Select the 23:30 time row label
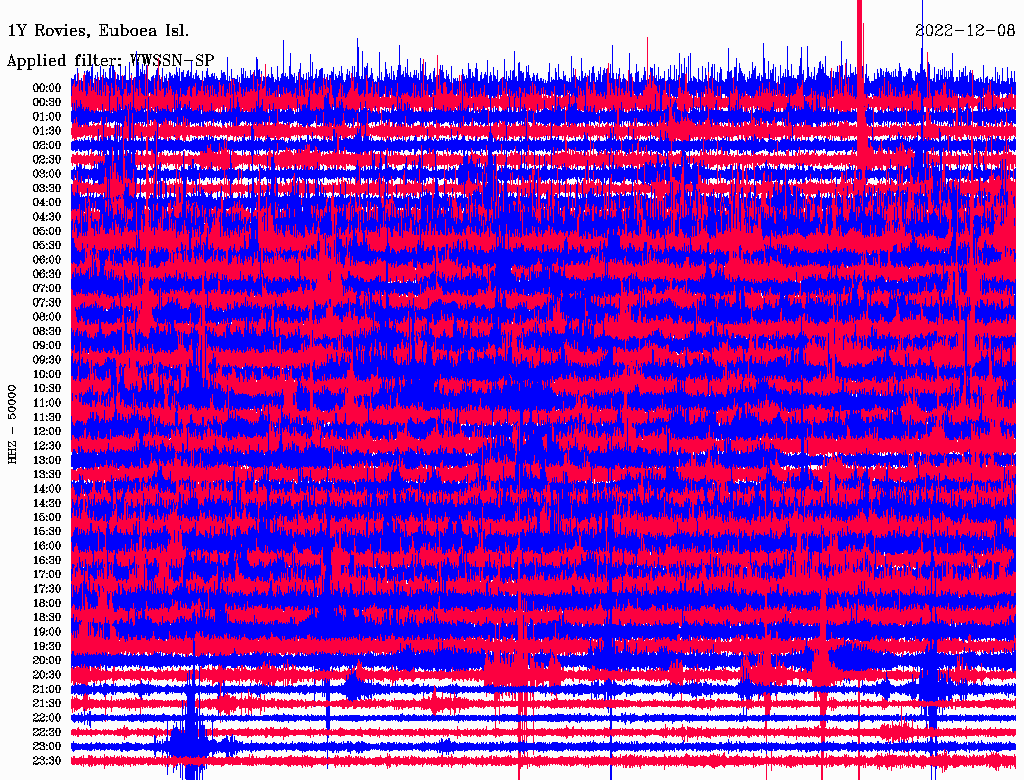 pos(47,761)
